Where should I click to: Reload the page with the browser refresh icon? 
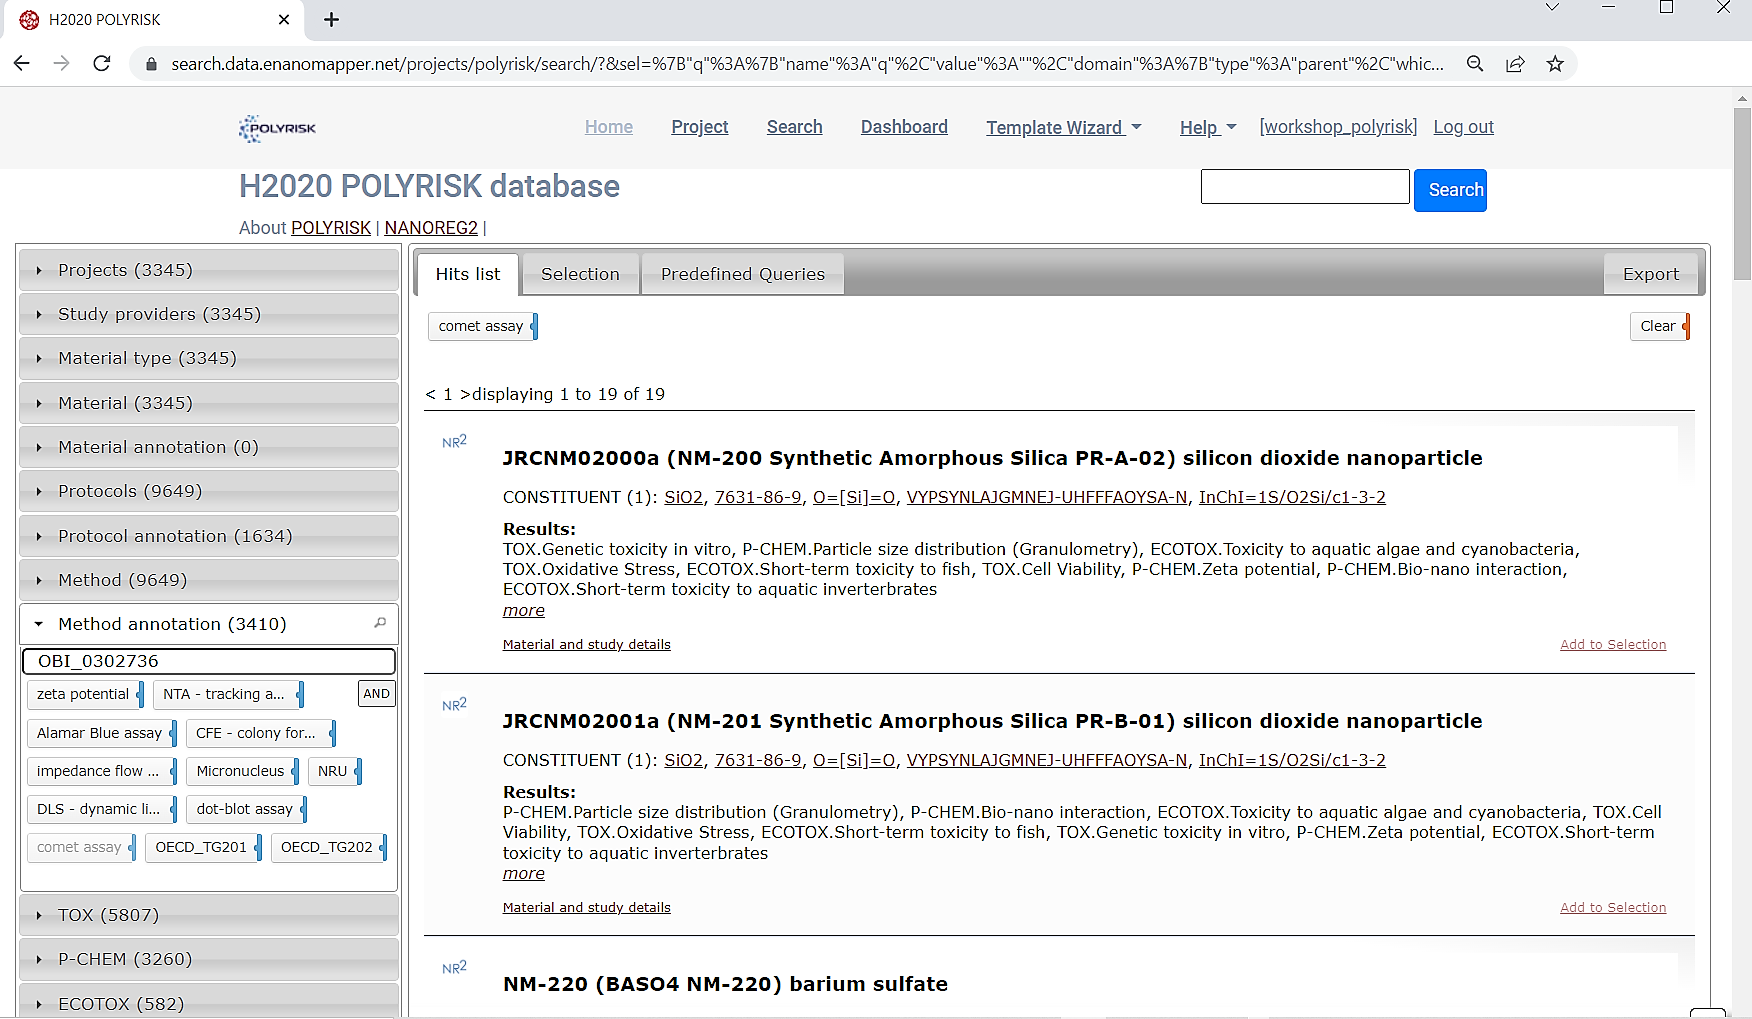tap(102, 64)
